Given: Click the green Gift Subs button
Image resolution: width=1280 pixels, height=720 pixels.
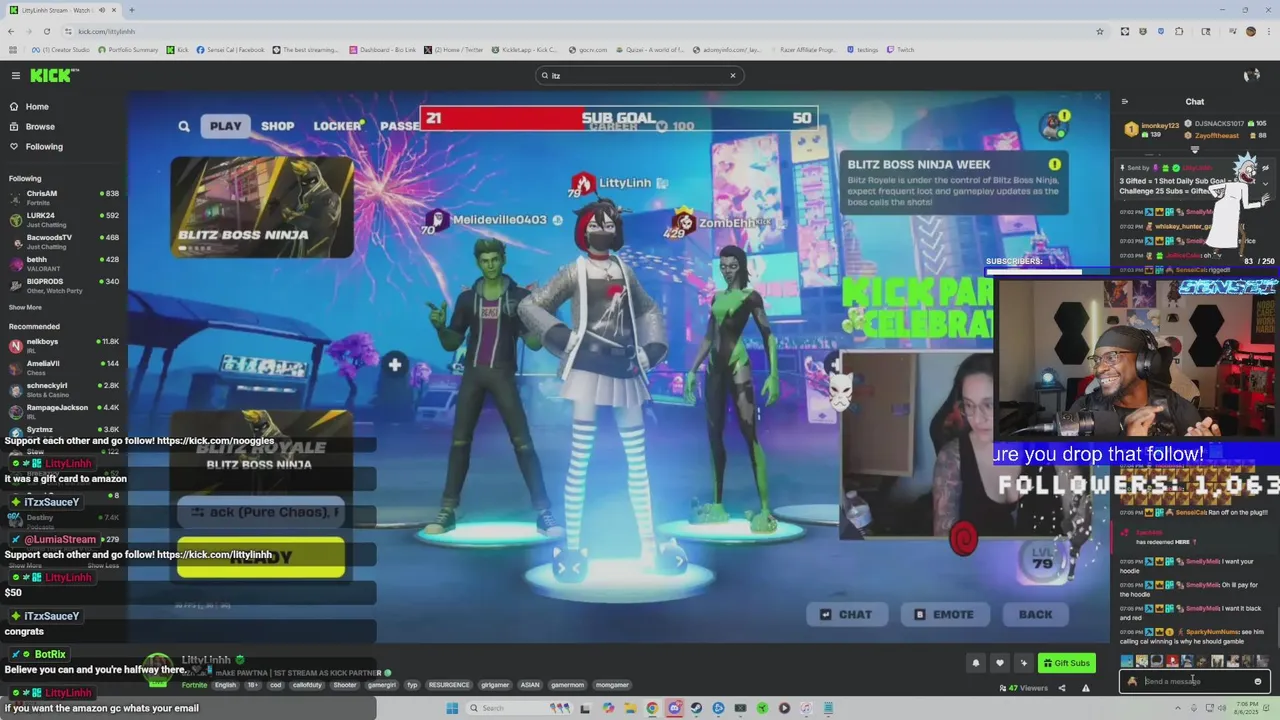Looking at the screenshot, I should (x=1067, y=663).
